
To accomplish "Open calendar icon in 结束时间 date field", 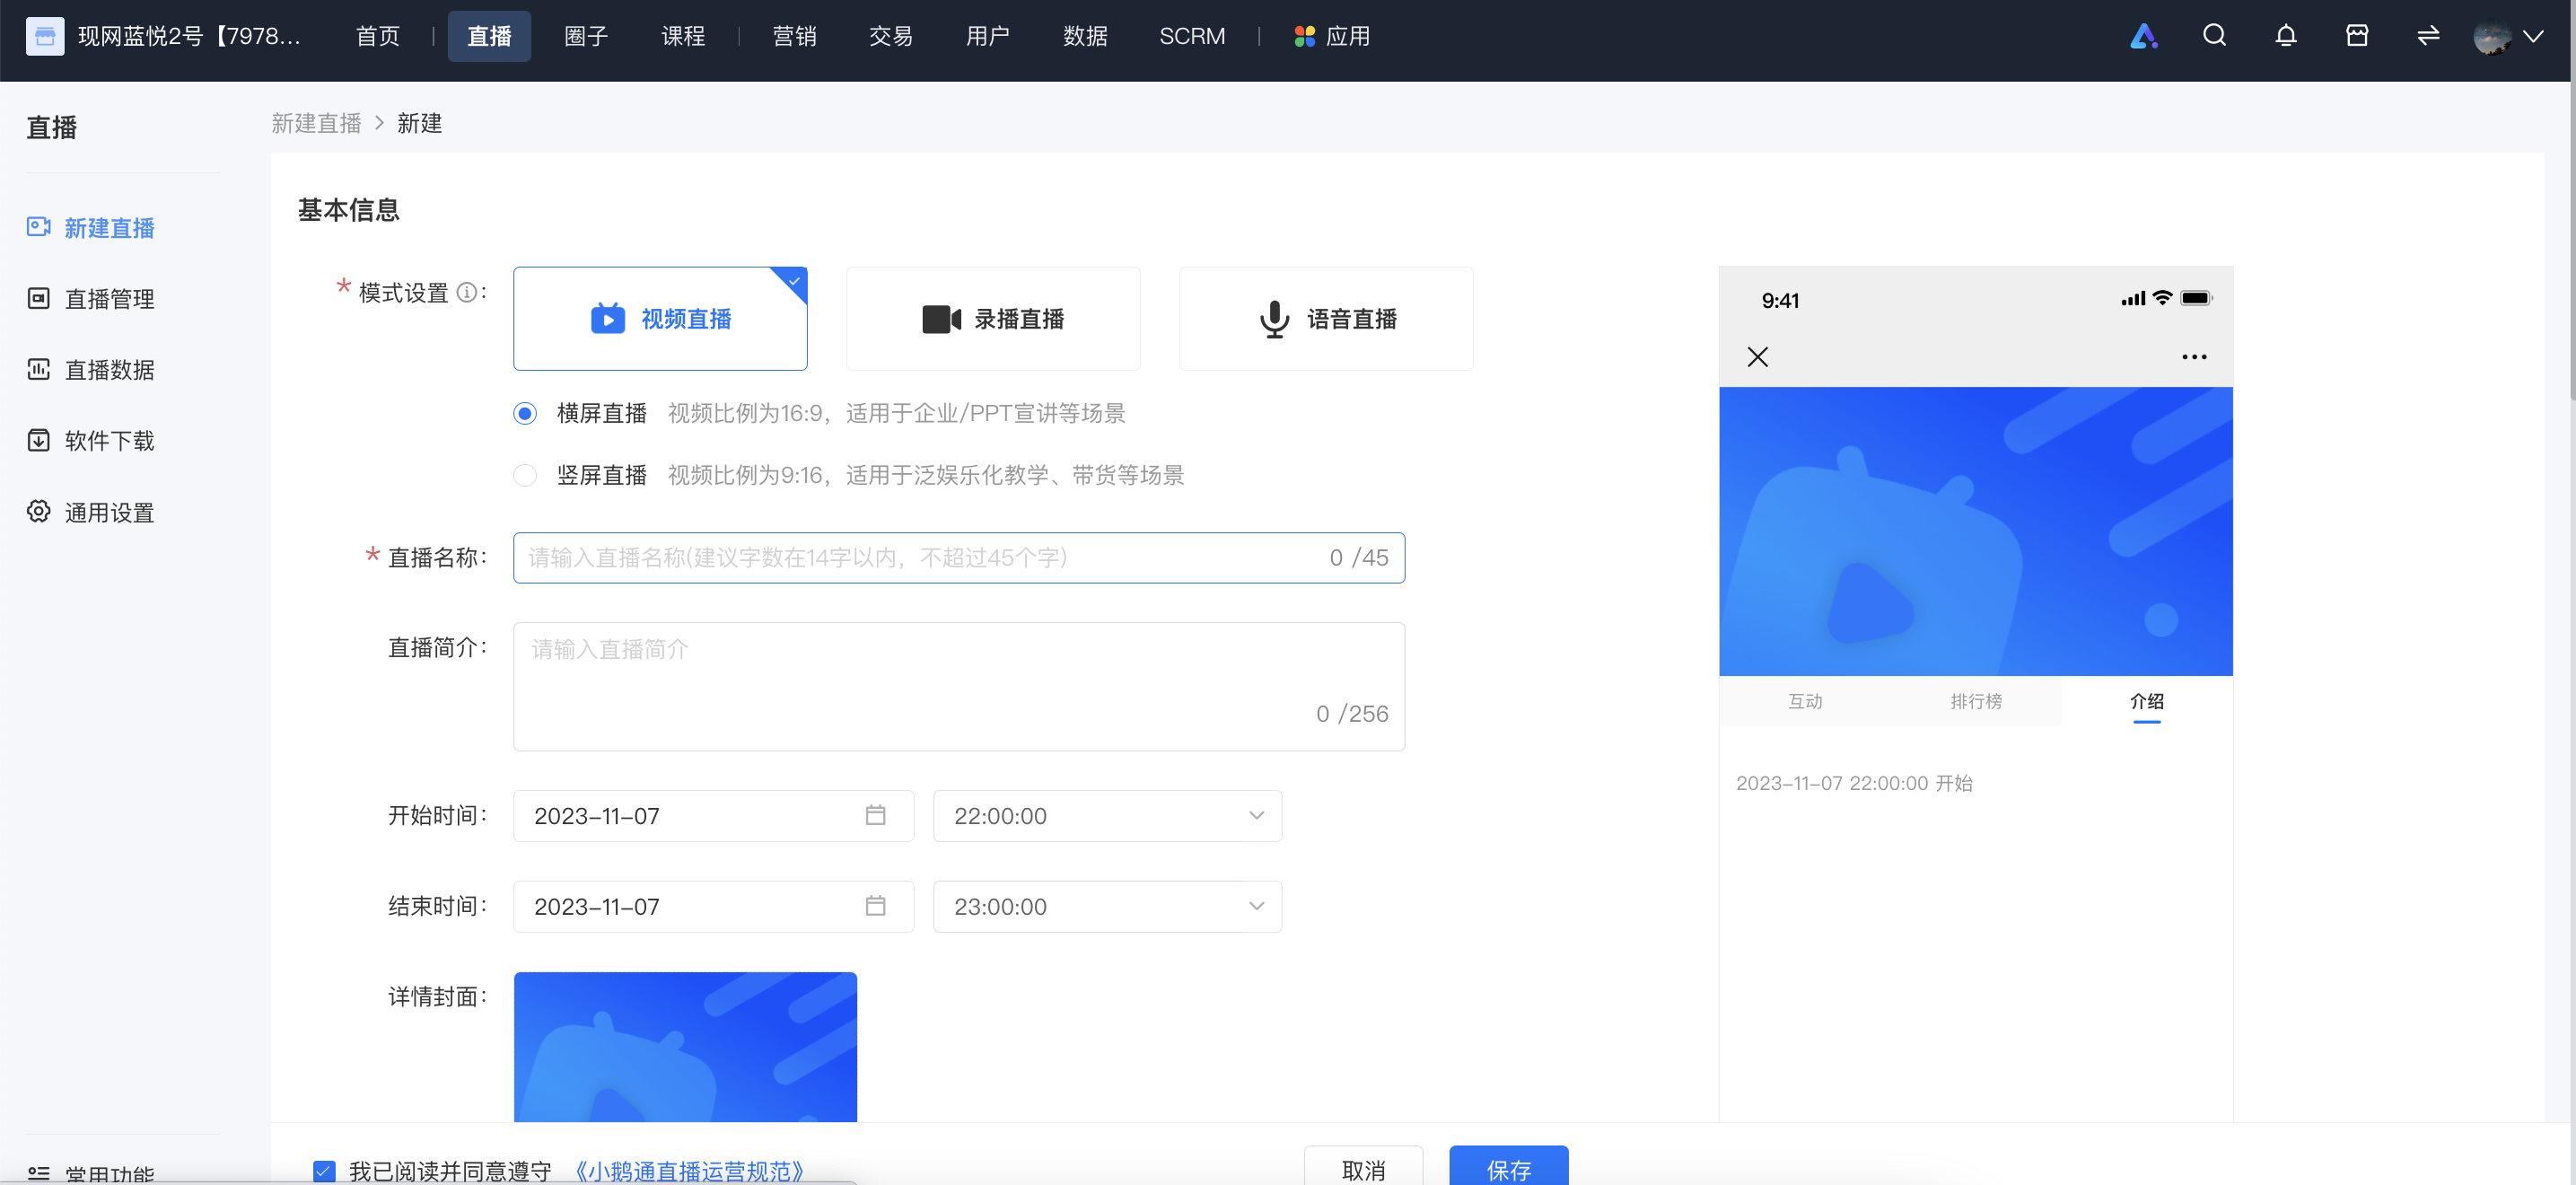I will (875, 906).
